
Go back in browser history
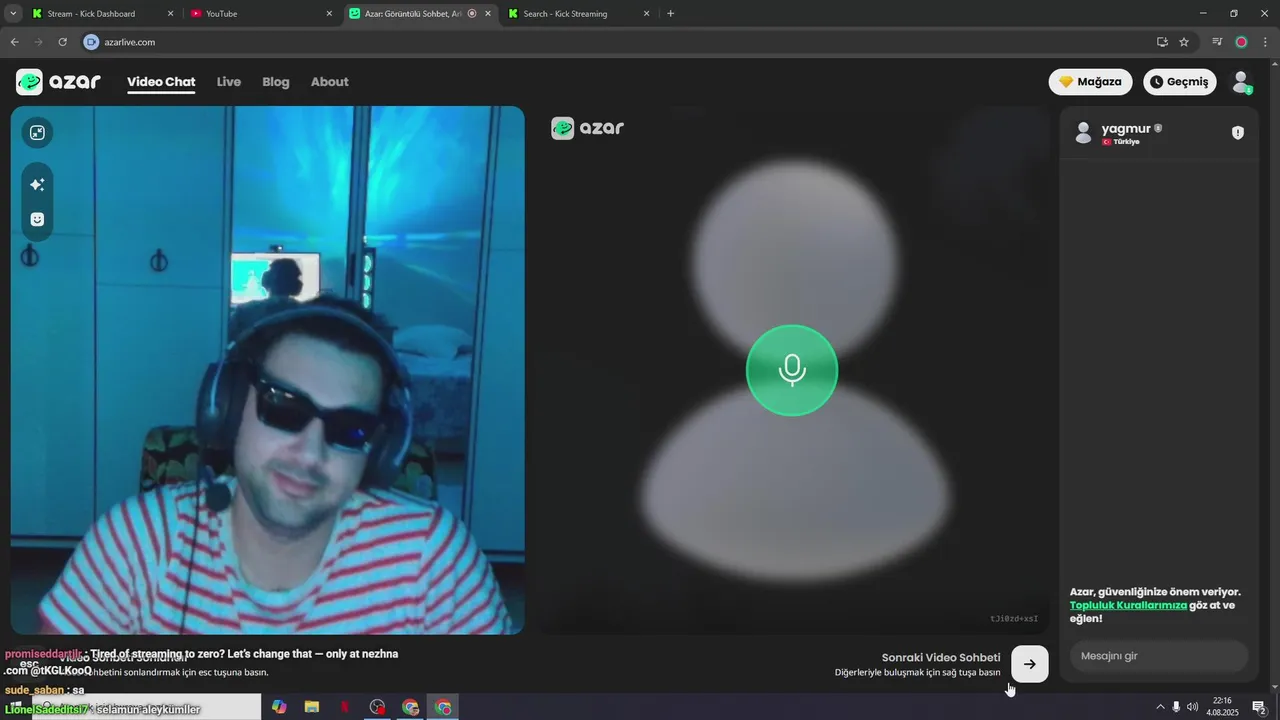[14, 42]
